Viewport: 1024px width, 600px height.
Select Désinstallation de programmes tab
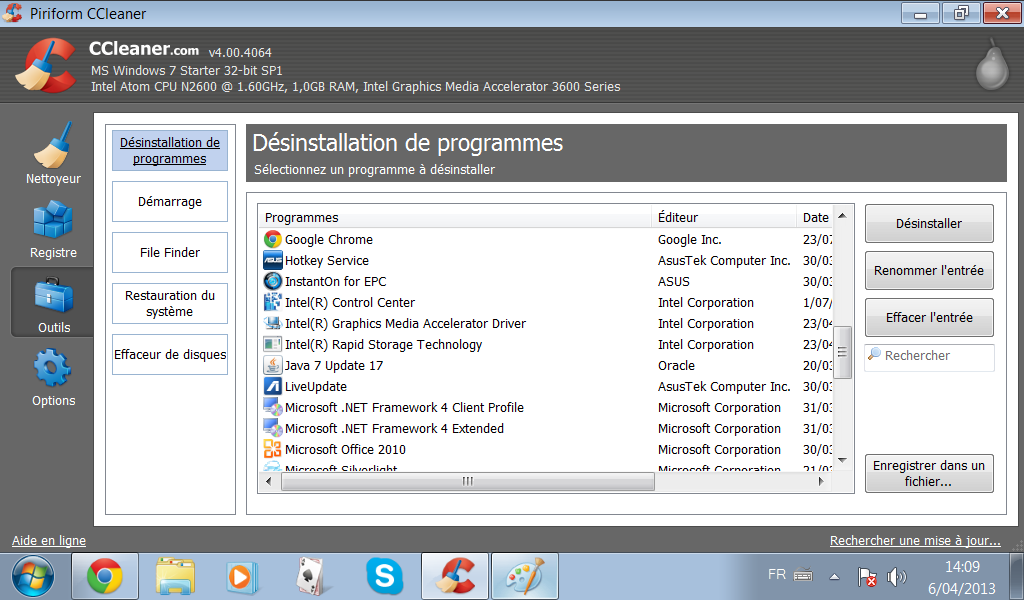click(170, 150)
